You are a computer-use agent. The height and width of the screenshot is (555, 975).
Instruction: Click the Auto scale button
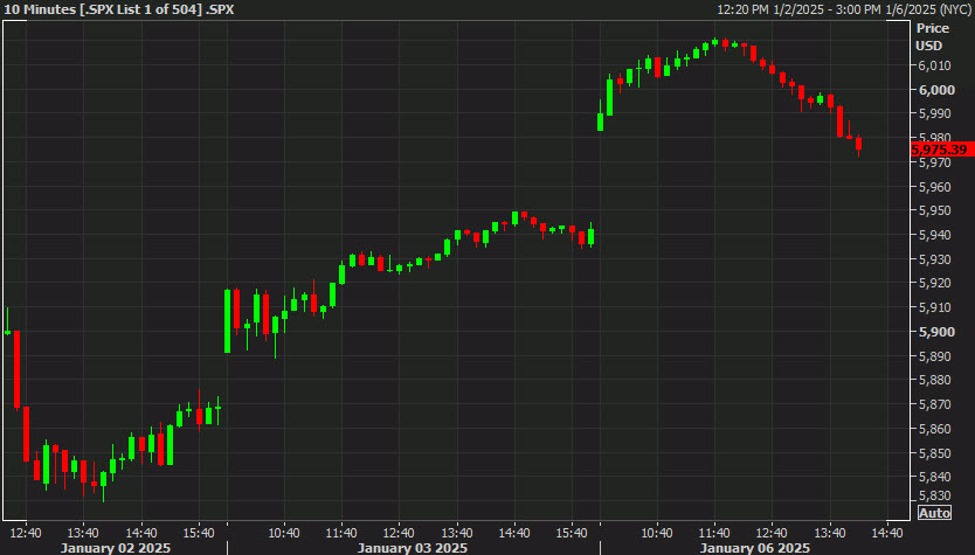pyautogui.click(x=934, y=513)
